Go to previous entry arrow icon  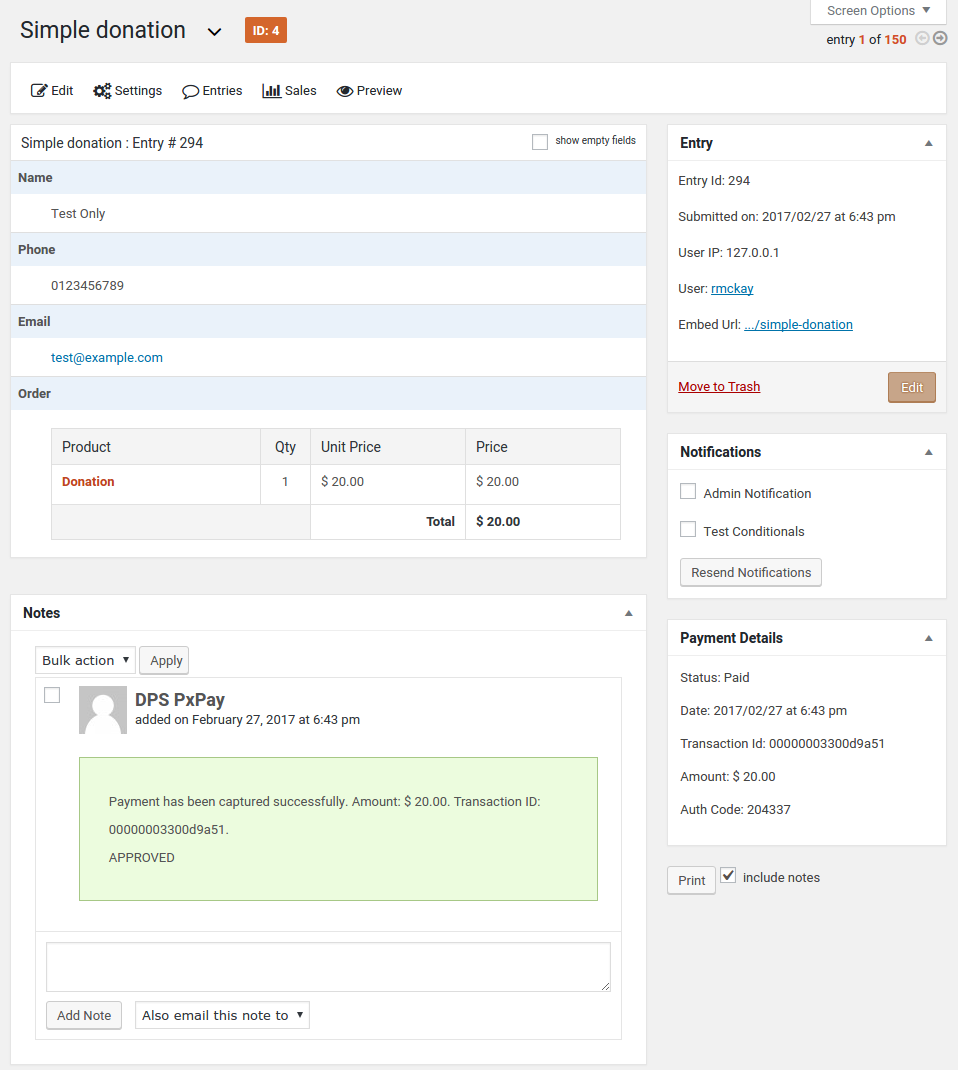pos(922,38)
